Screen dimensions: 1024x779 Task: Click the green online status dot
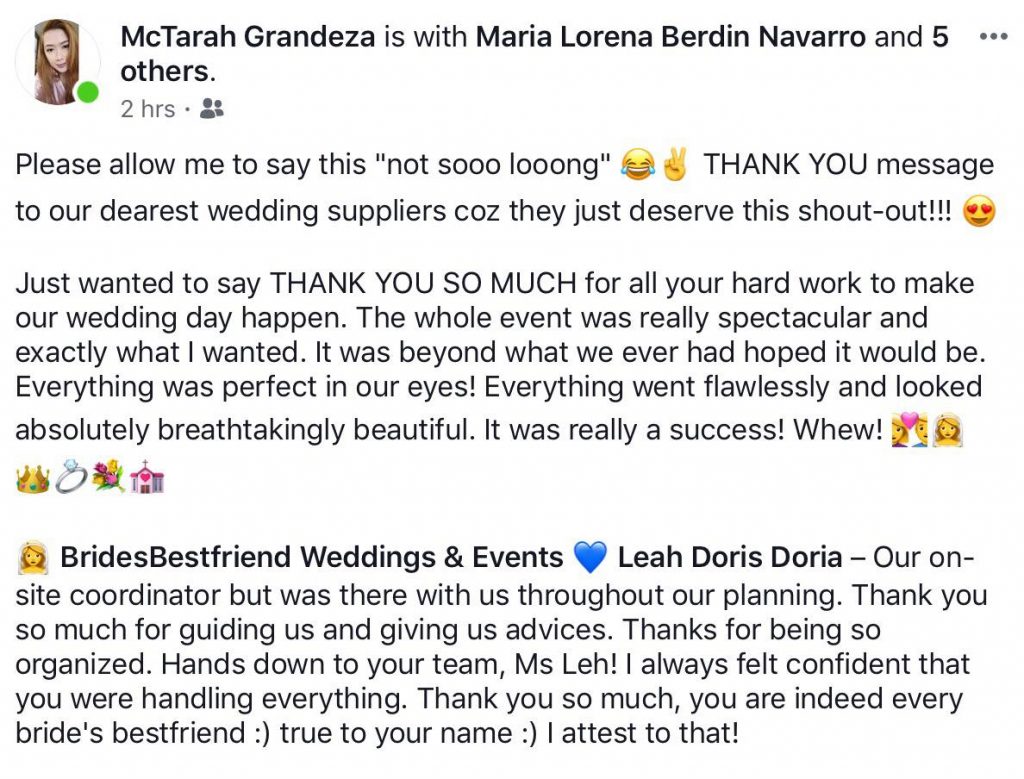[88, 94]
